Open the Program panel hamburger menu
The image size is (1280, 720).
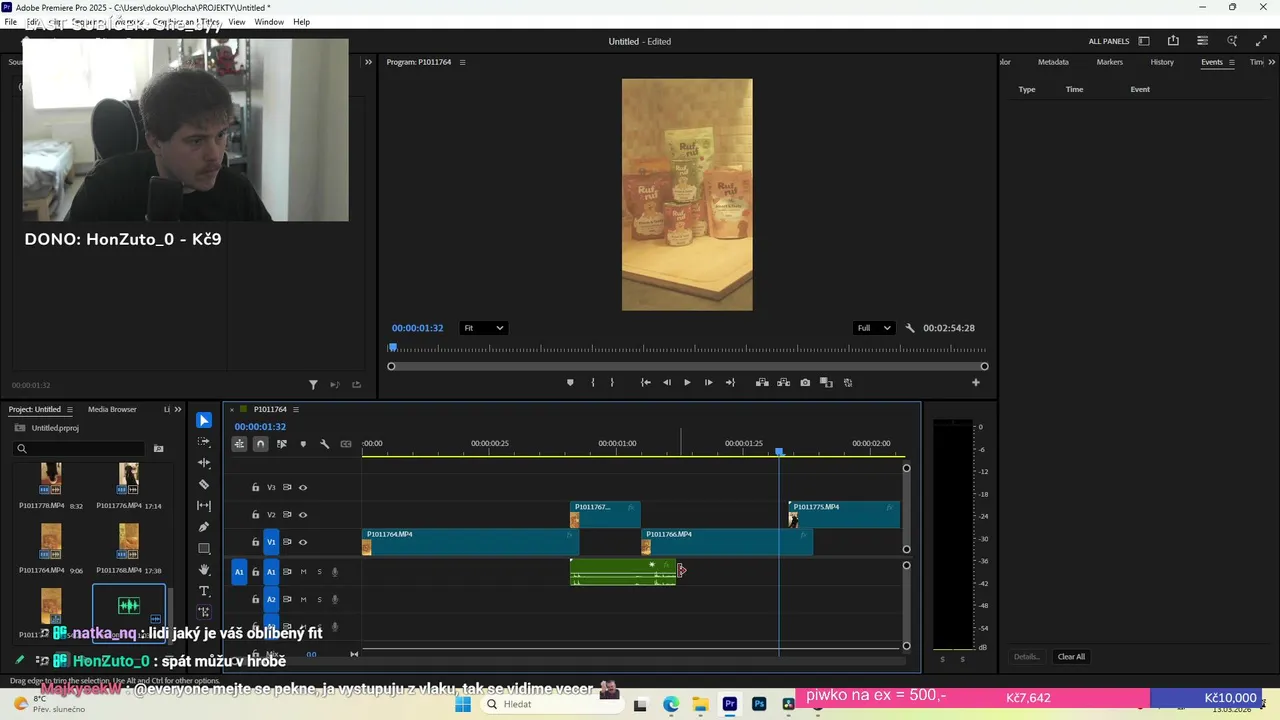click(462, 62)
